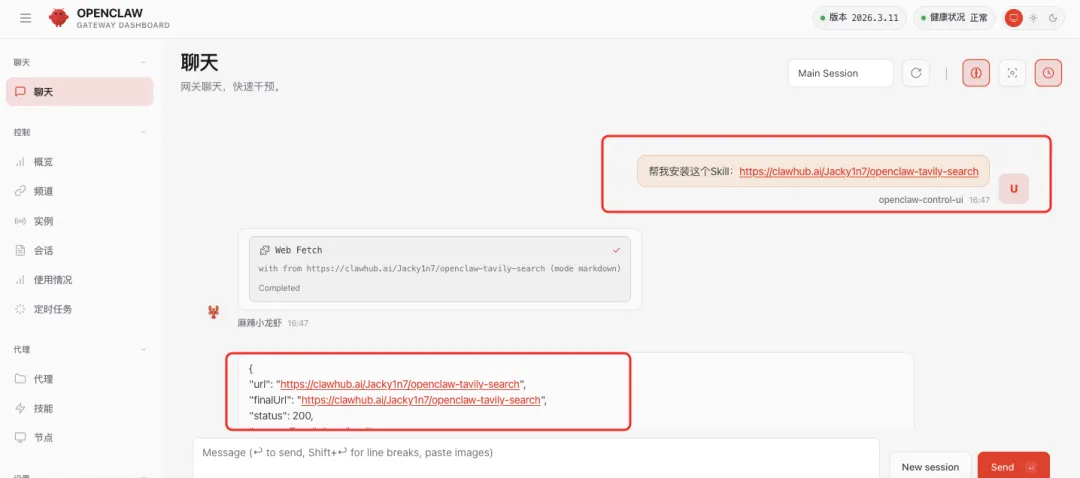Click the lobster assistant avatar
1080x478 pixels.
click(214, 312)
